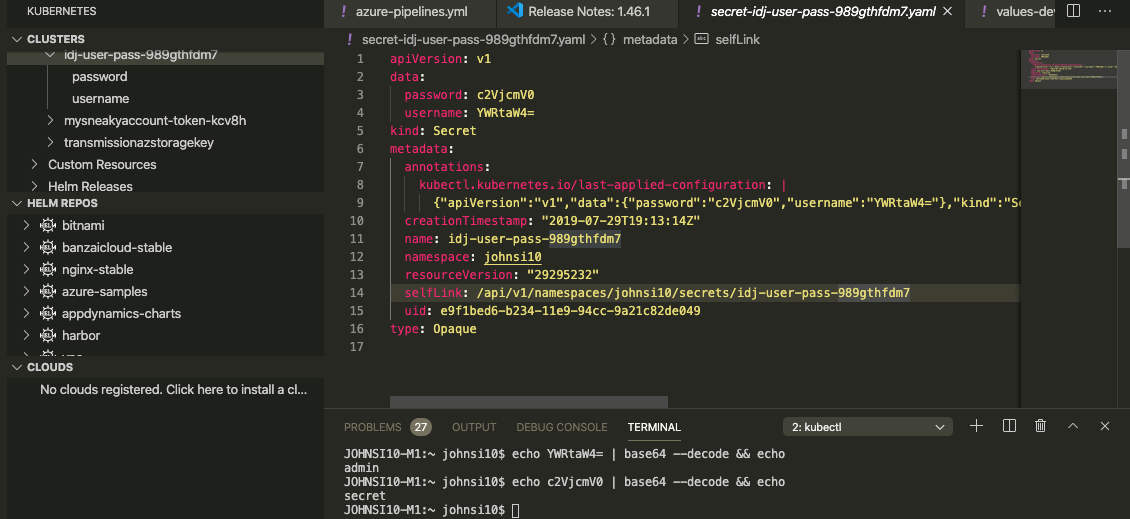Switch to the azure-pipelines.yml tab
The height and width of the screenshot is (519, 1130).
[x=411, y=12]
